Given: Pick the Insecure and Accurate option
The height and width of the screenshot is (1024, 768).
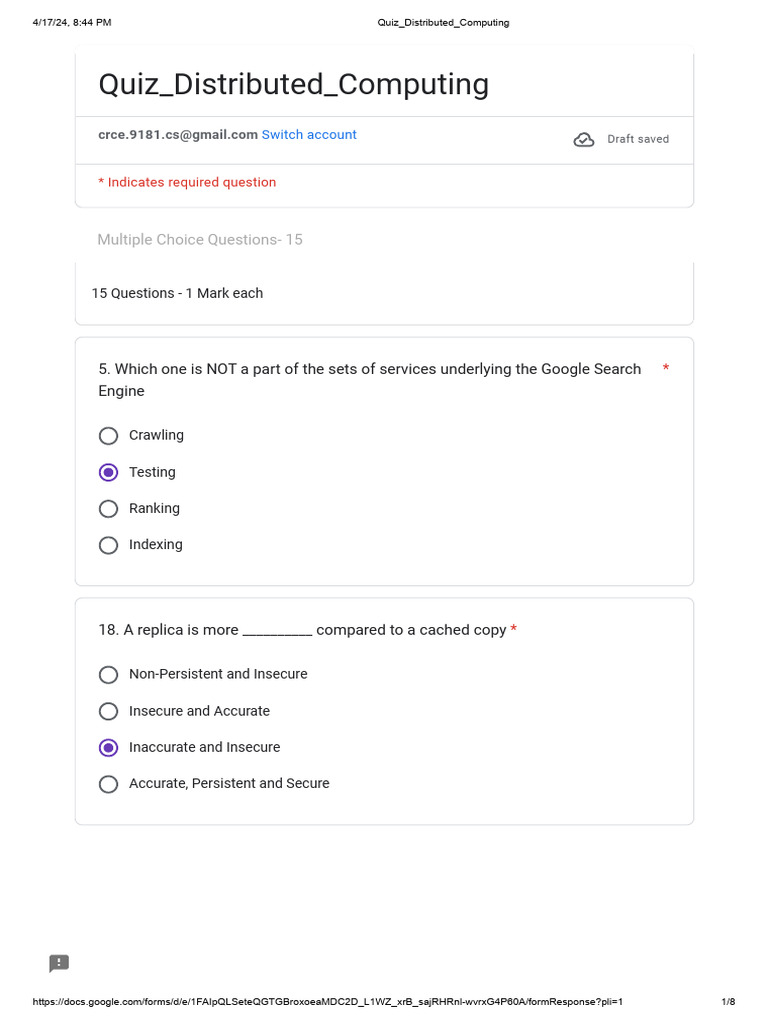Looking at the screenshot, I should [x=109, y=711].
